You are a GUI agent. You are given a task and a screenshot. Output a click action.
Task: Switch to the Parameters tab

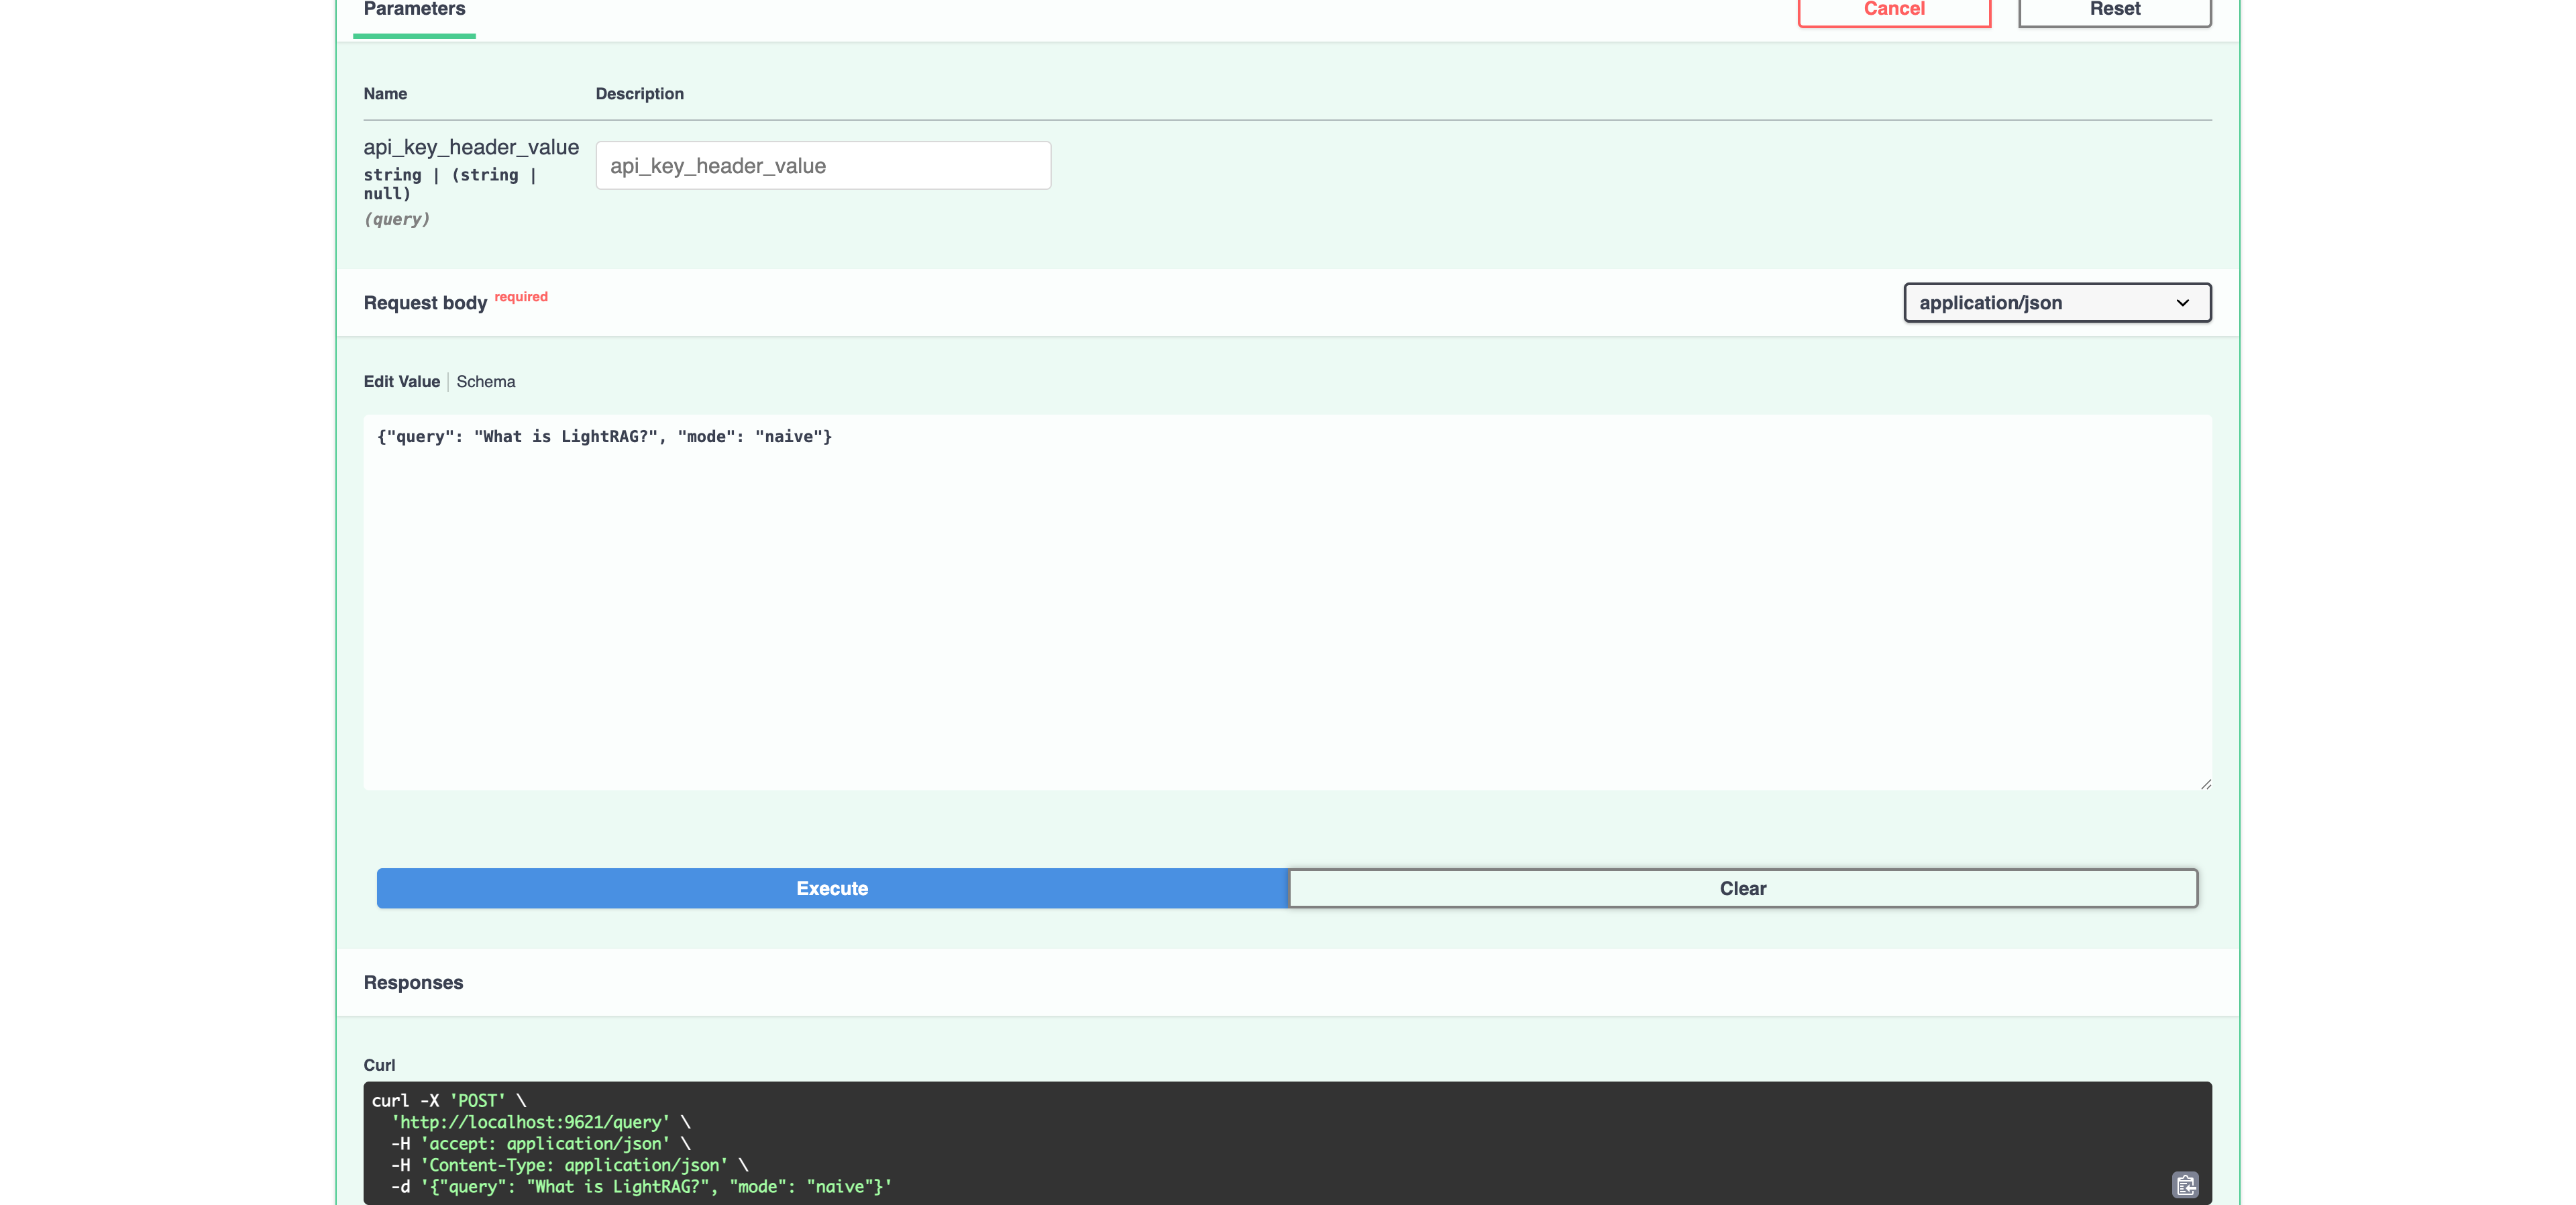pos(414,10)
